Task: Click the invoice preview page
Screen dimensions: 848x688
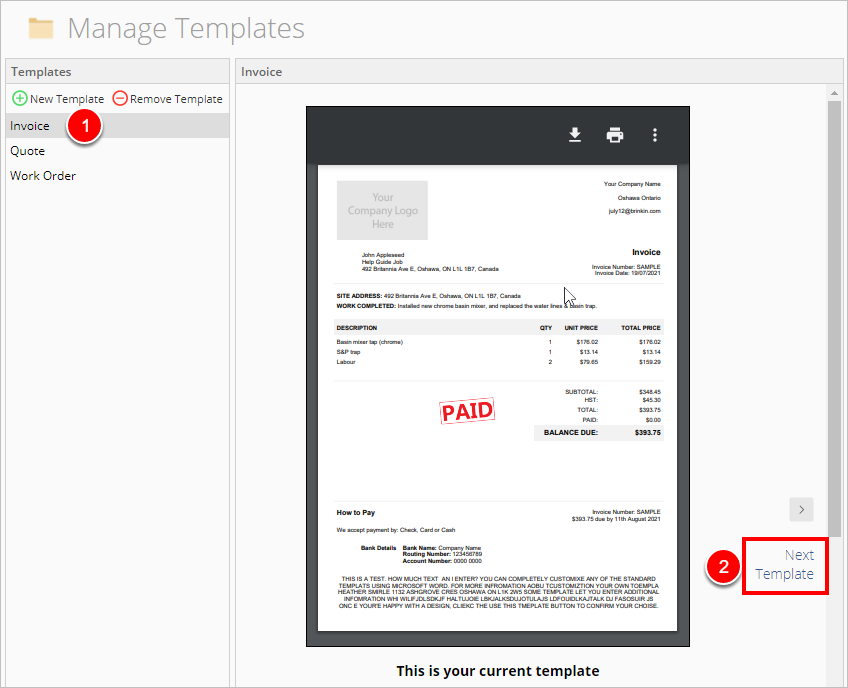Action: [497, 398]
